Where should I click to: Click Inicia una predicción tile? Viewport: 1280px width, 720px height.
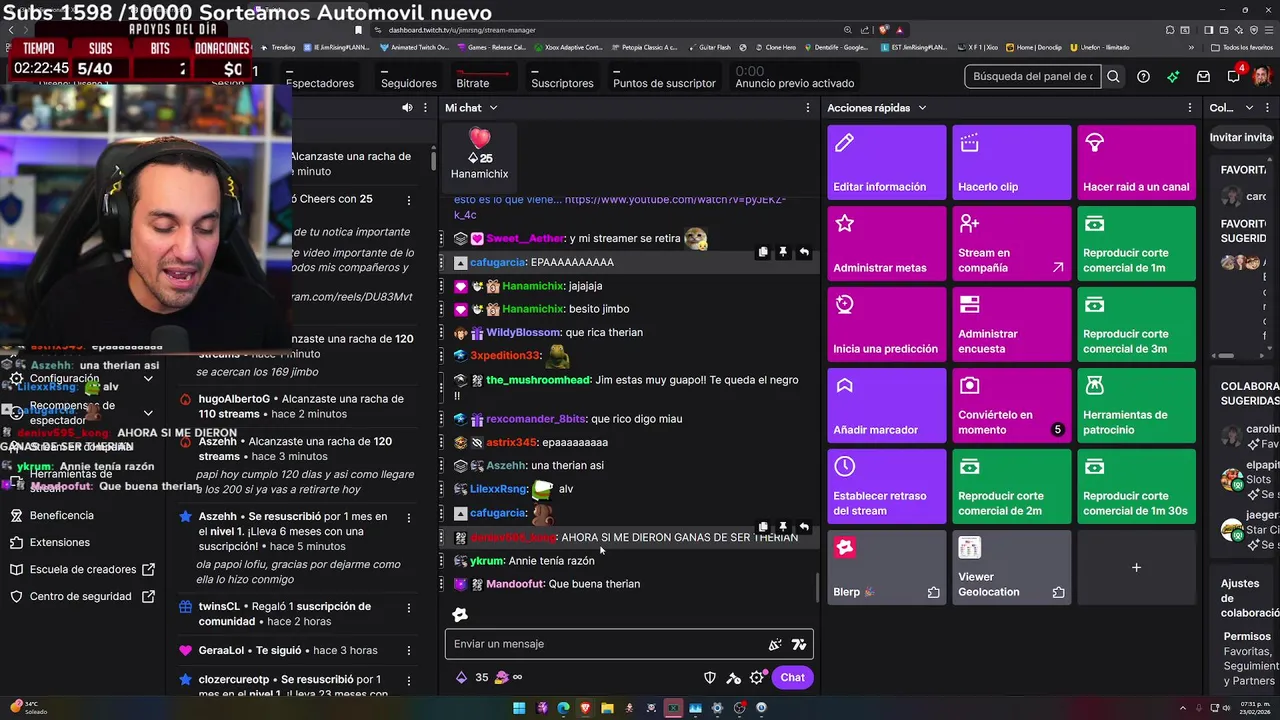click(x=886, y=324)
